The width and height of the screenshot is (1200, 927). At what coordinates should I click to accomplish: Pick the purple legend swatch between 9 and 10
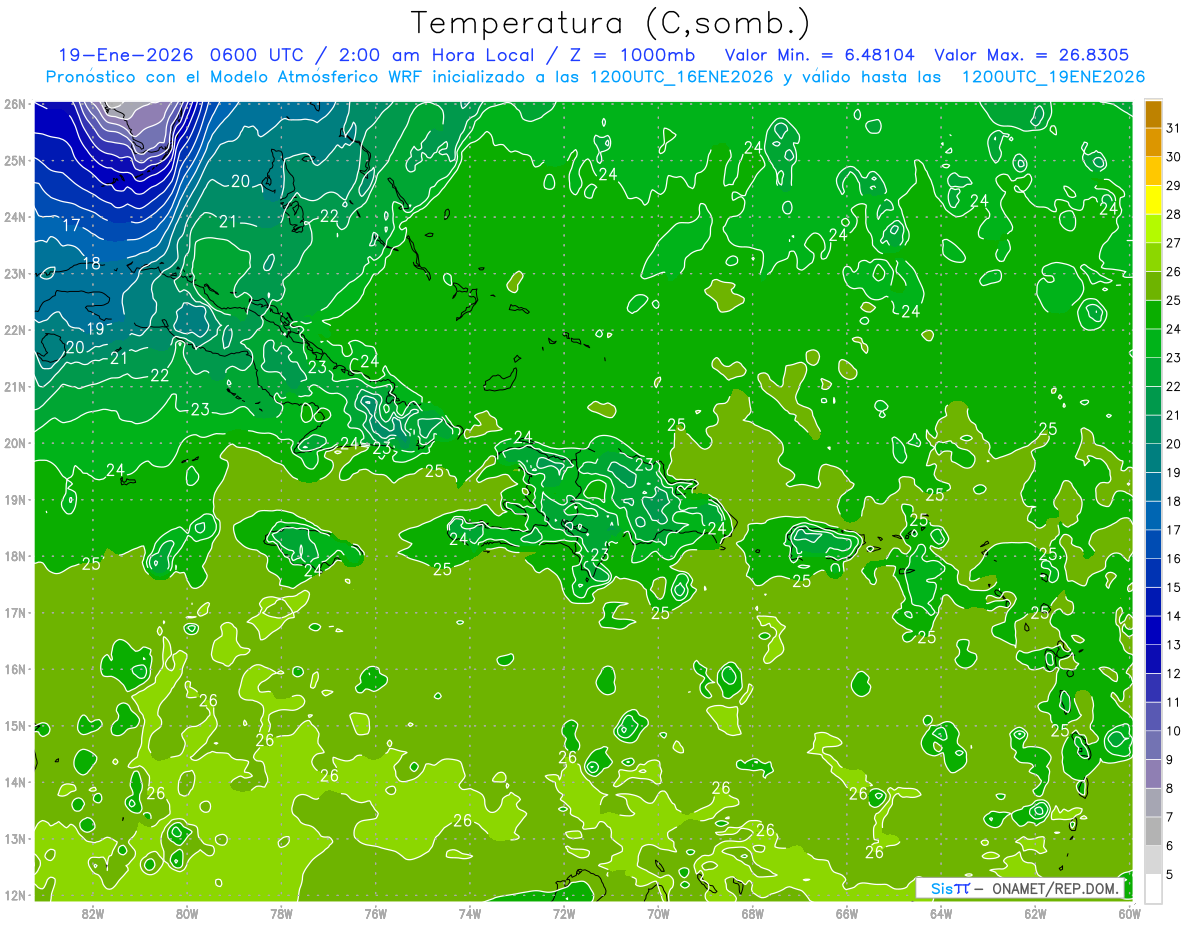pos(1153,745)
